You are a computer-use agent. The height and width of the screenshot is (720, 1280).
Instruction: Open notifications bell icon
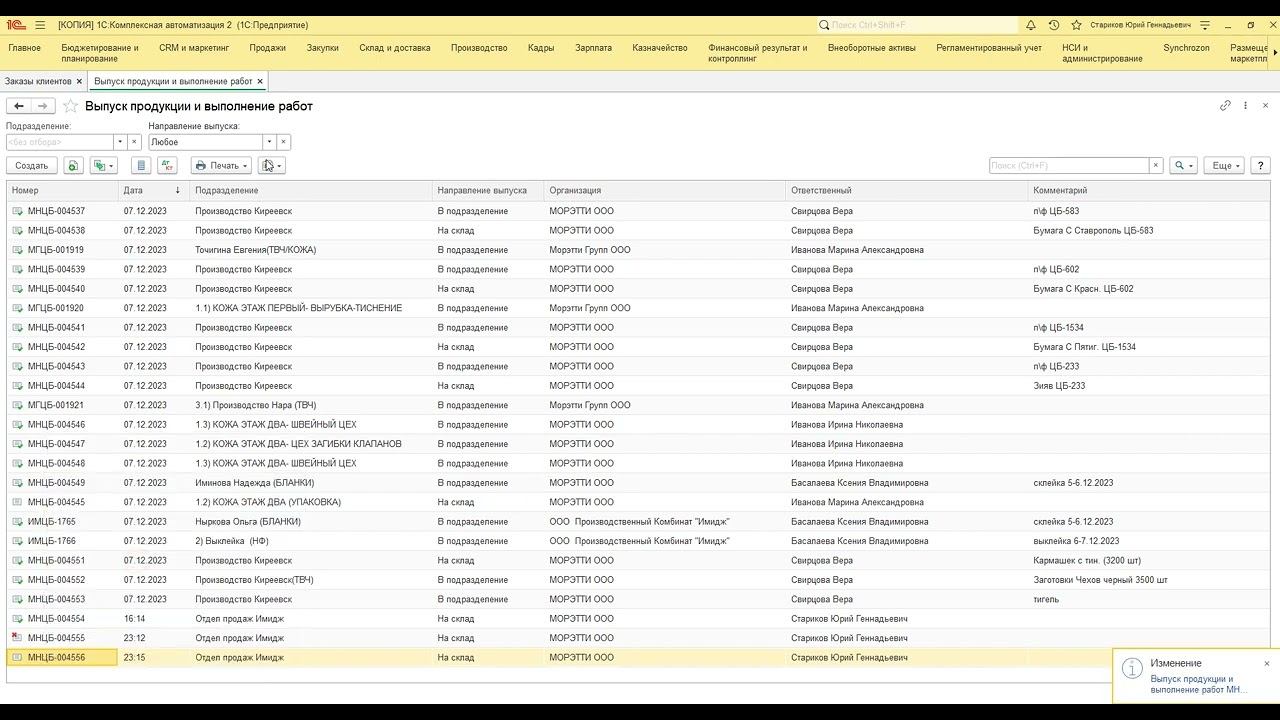[x=1031, y=25]
